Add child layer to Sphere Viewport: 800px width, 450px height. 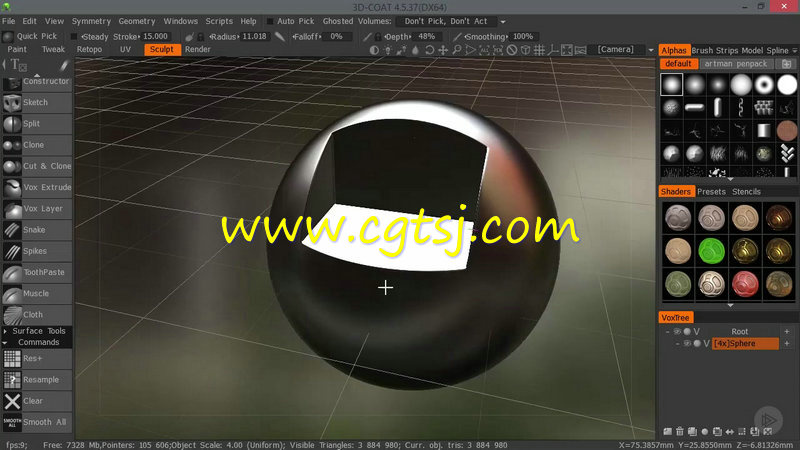(x=787, y=344)
